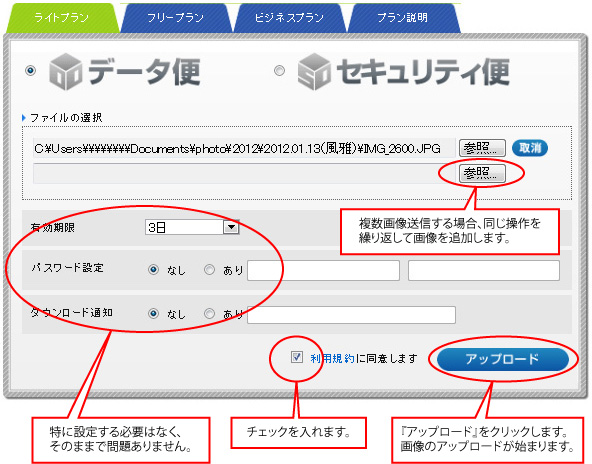Click the IMG_2600.JPG file path field
The image size is (592, 464).
tap(244, 148)
